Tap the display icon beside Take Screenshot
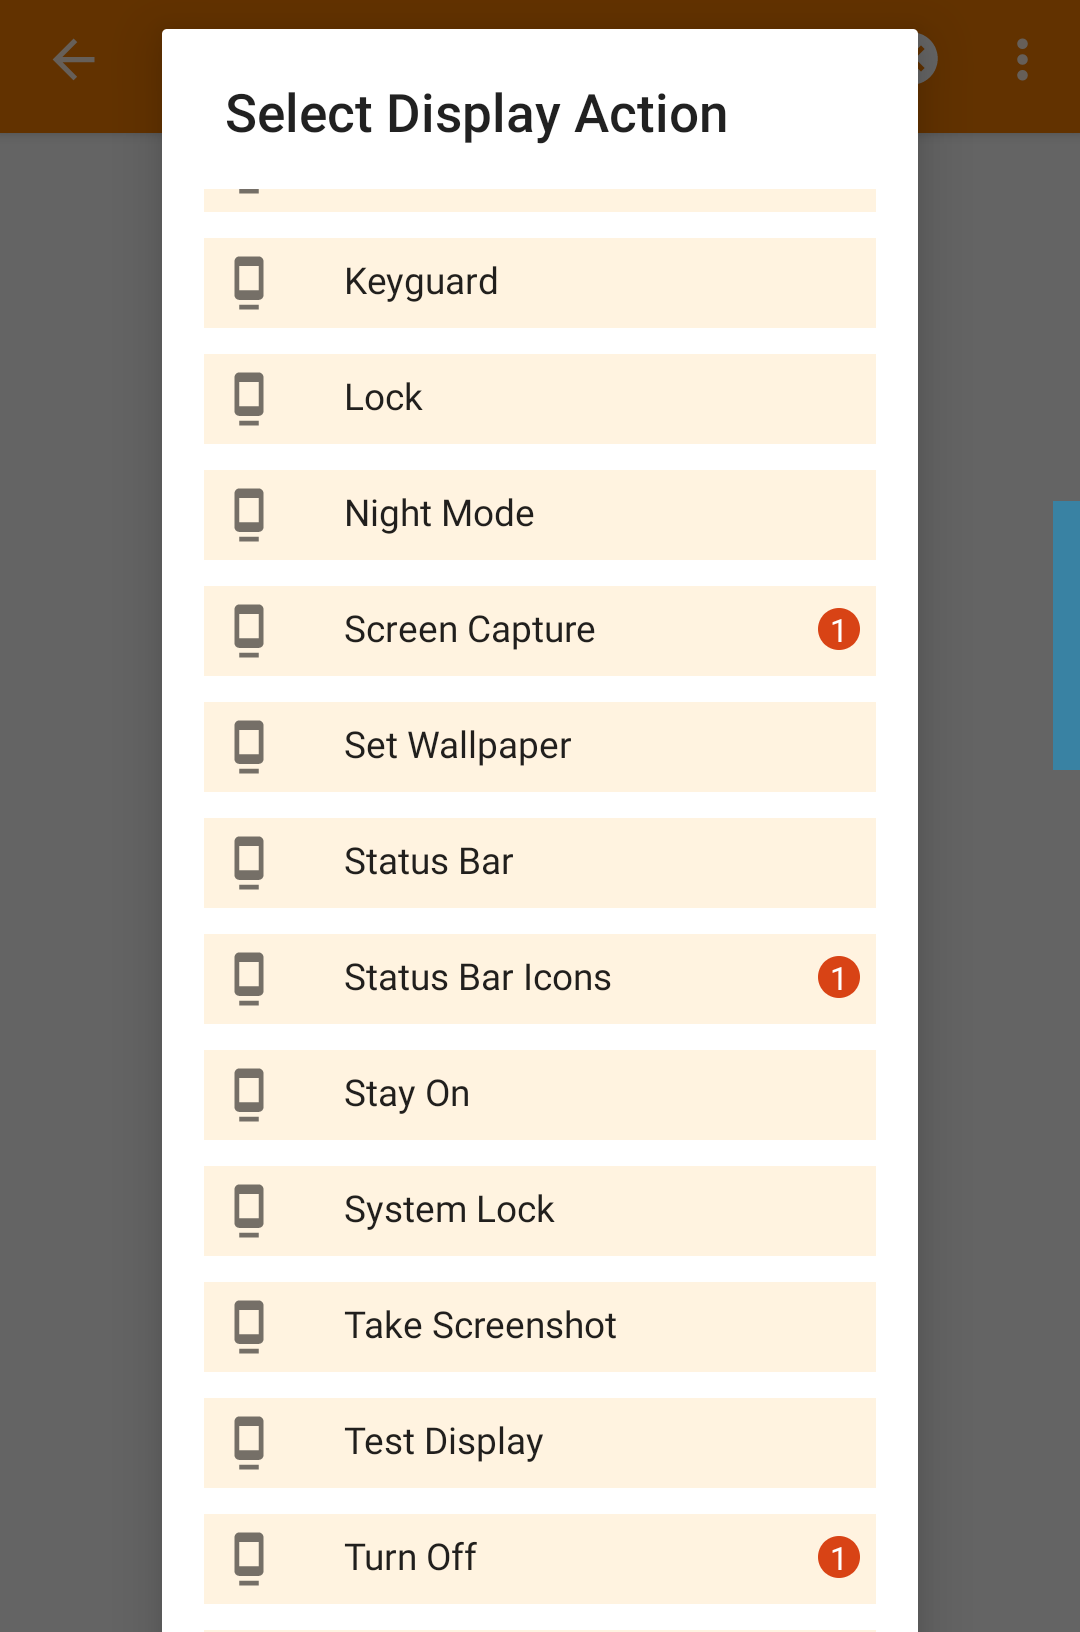The height and width of the screenshot is (1632, 1080). point(249,1326)
